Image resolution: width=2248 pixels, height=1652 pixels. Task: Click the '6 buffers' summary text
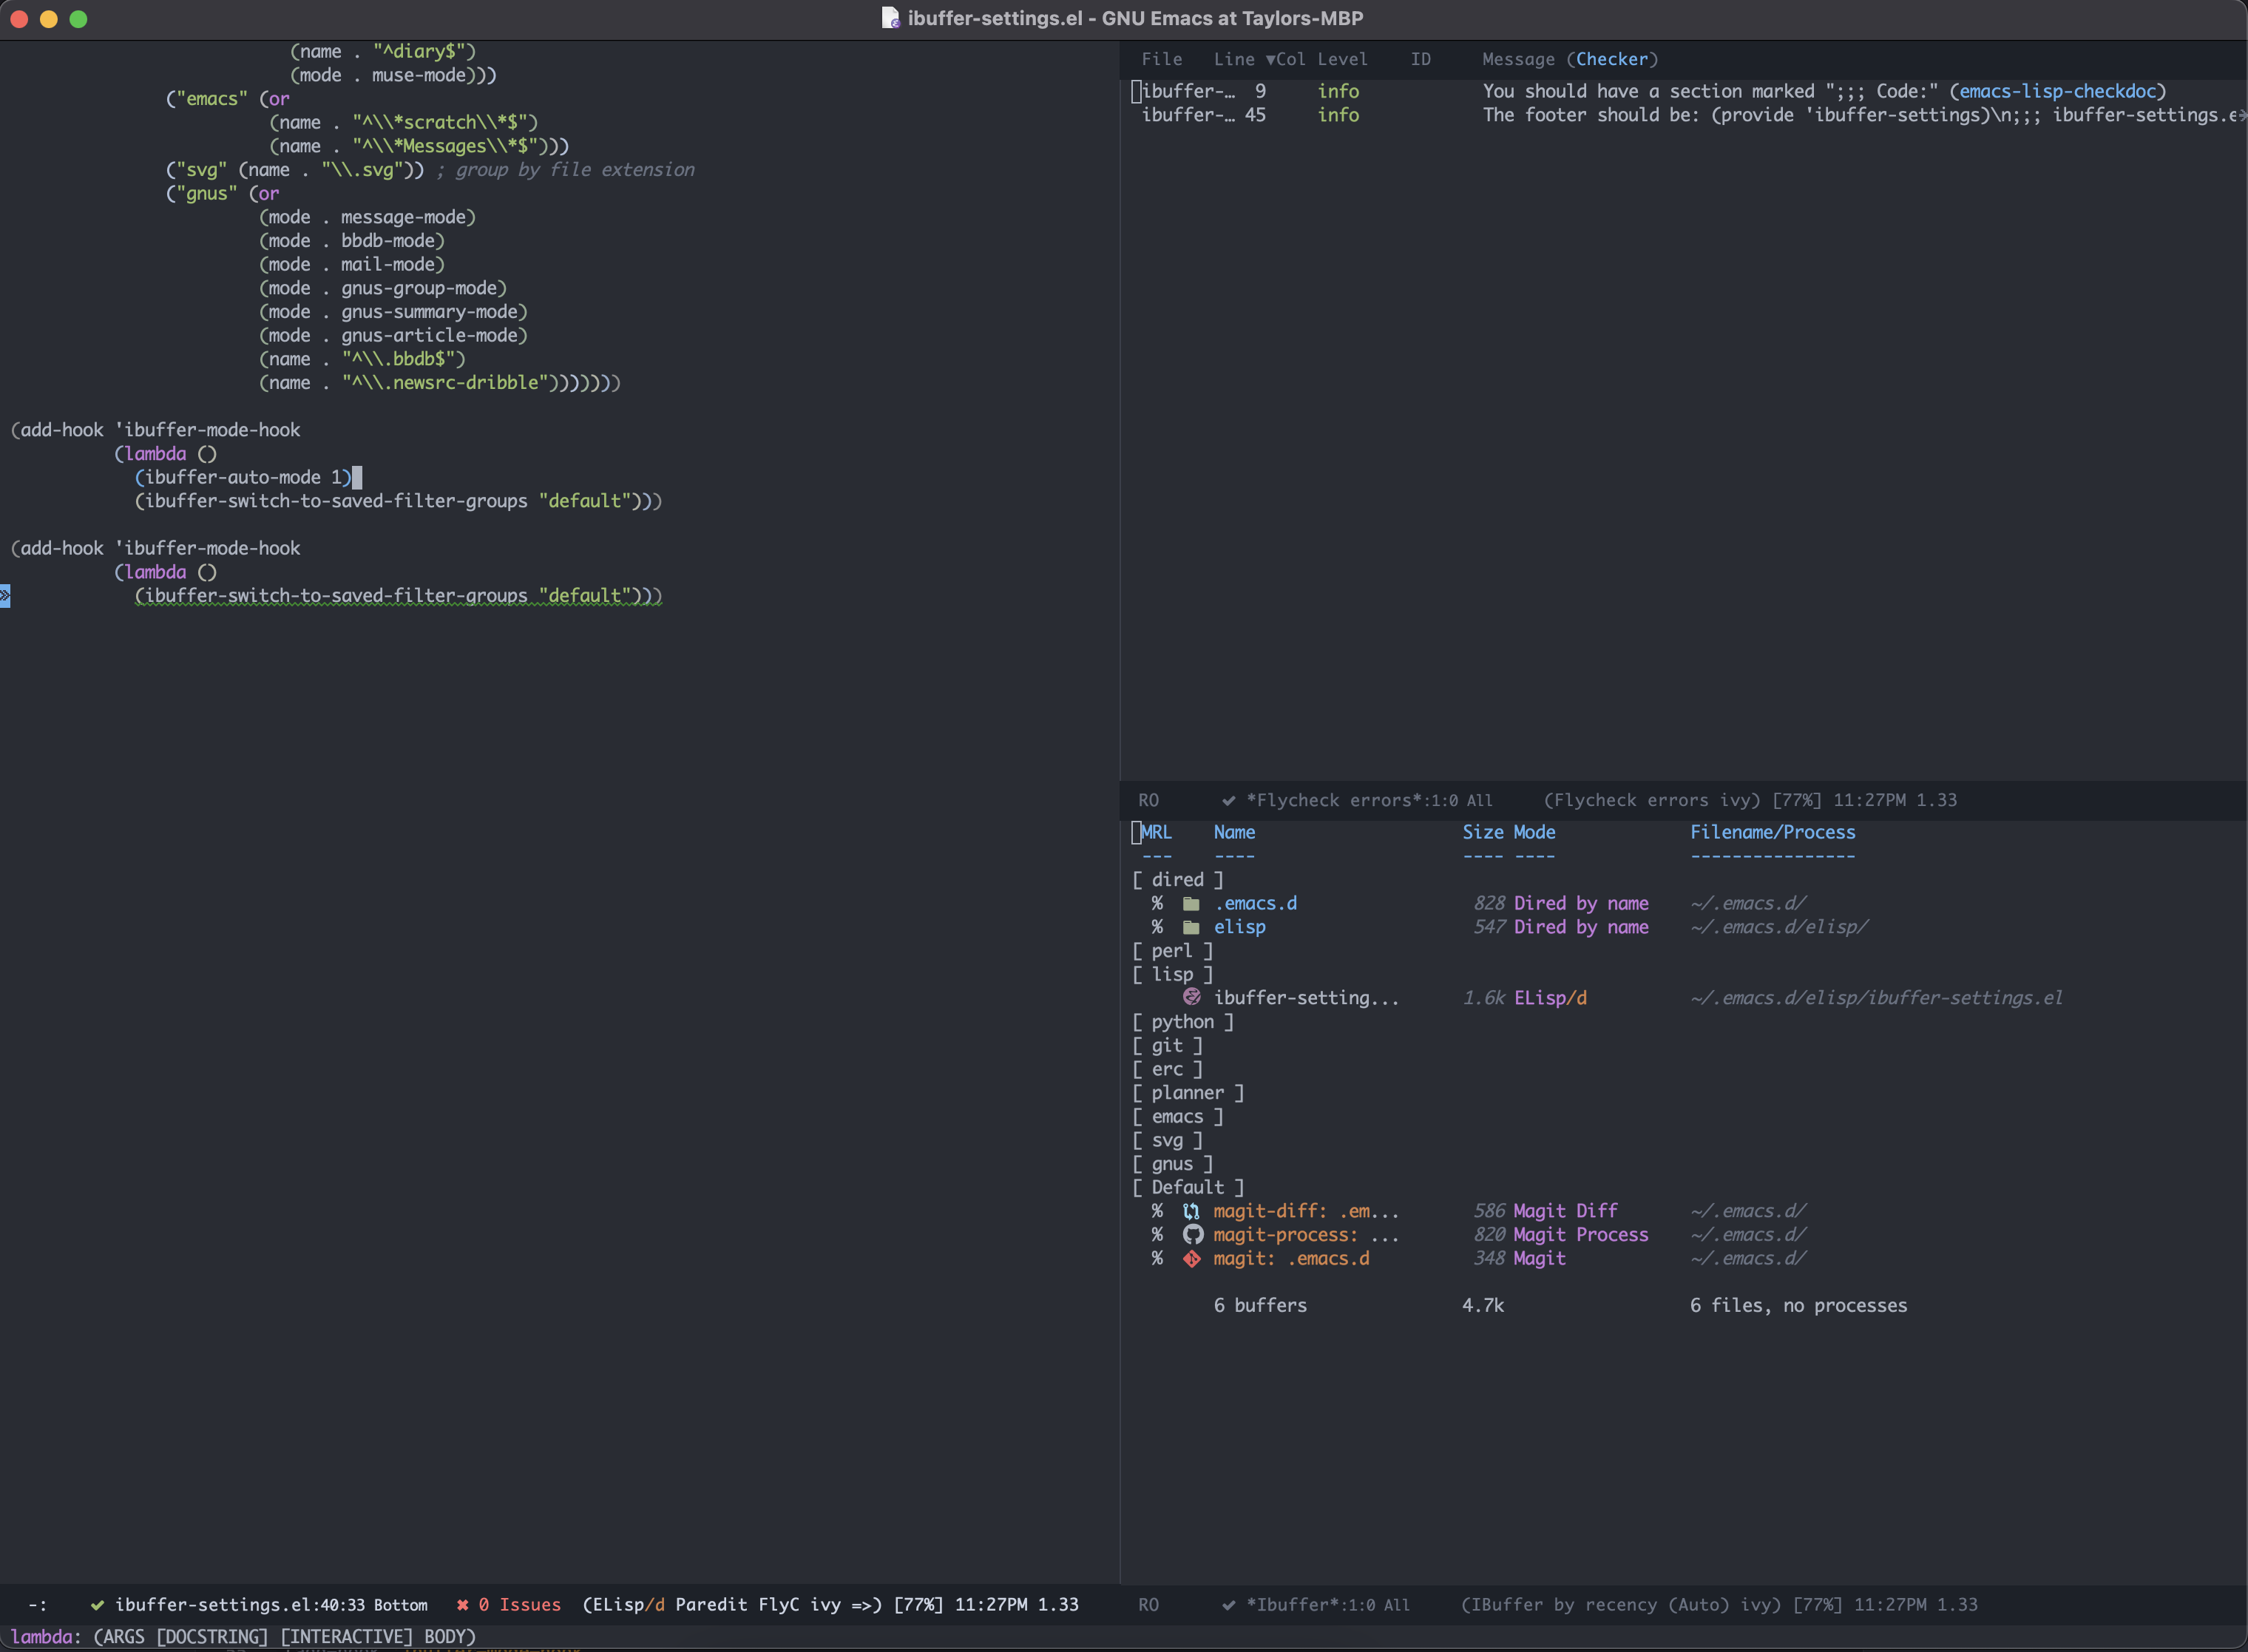click(x=1260, y=1305)
